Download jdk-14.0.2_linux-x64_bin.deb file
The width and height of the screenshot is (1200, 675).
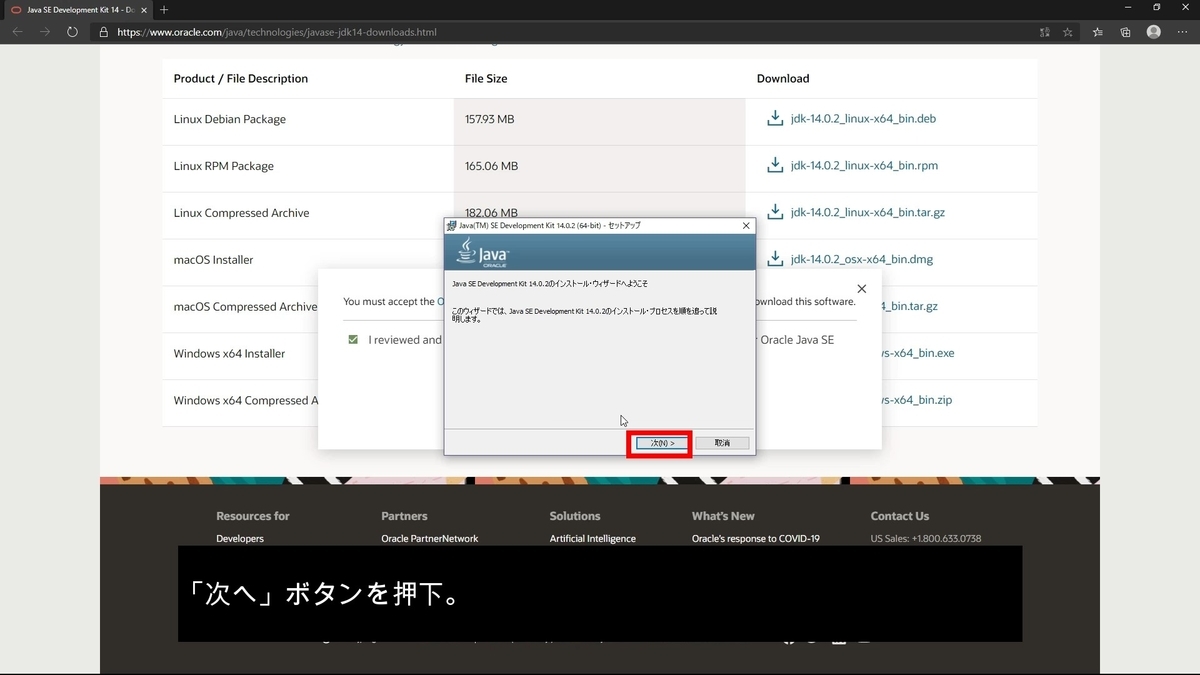click(x=863, y=119)
